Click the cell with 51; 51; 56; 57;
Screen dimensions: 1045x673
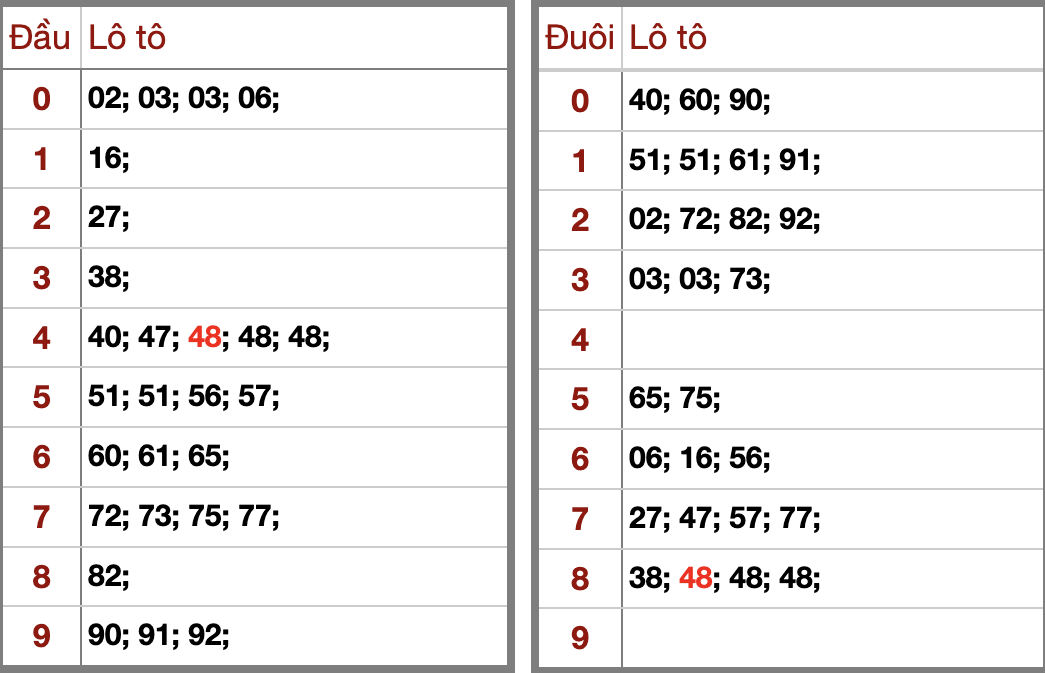pyautogui.click(x=184, y=397)
